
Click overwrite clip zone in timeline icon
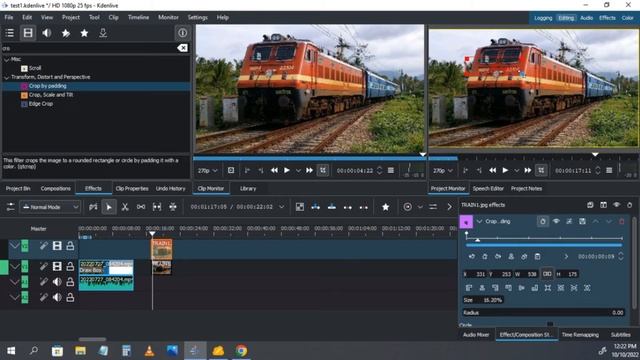coord(332,207)
